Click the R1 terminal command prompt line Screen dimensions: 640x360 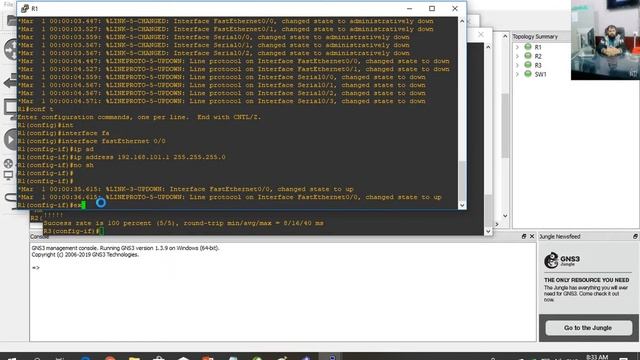coord(50,205)
